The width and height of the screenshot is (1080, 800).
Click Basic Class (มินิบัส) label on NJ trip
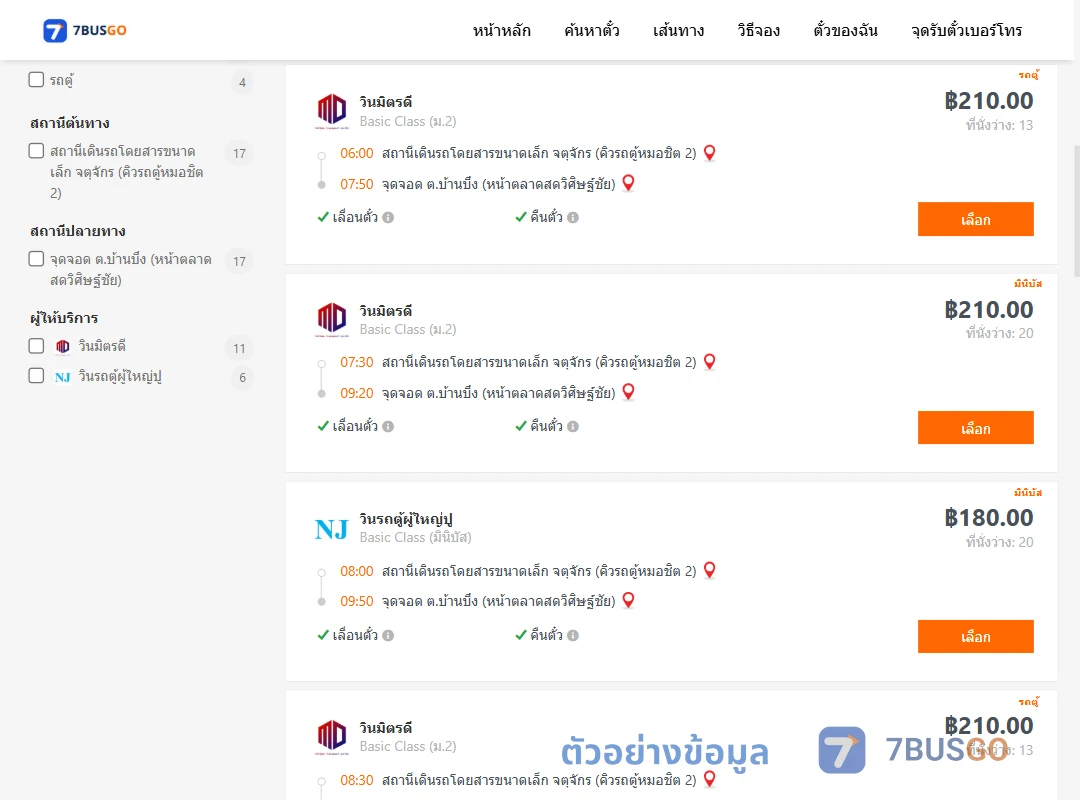click(x=415, y=537)
